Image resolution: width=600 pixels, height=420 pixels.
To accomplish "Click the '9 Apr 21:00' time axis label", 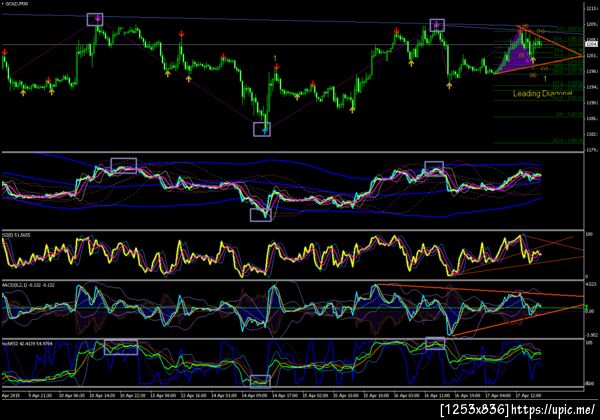I will click(40, 396).
